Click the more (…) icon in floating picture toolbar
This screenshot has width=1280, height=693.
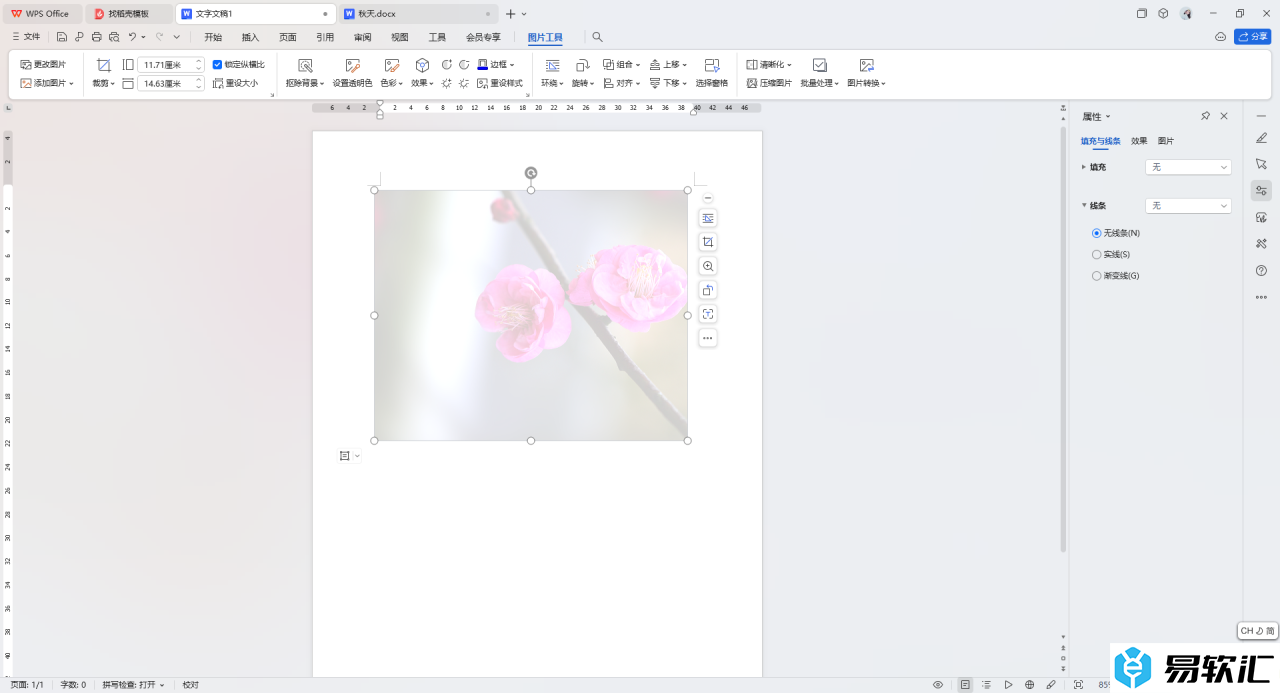point(708,338)
